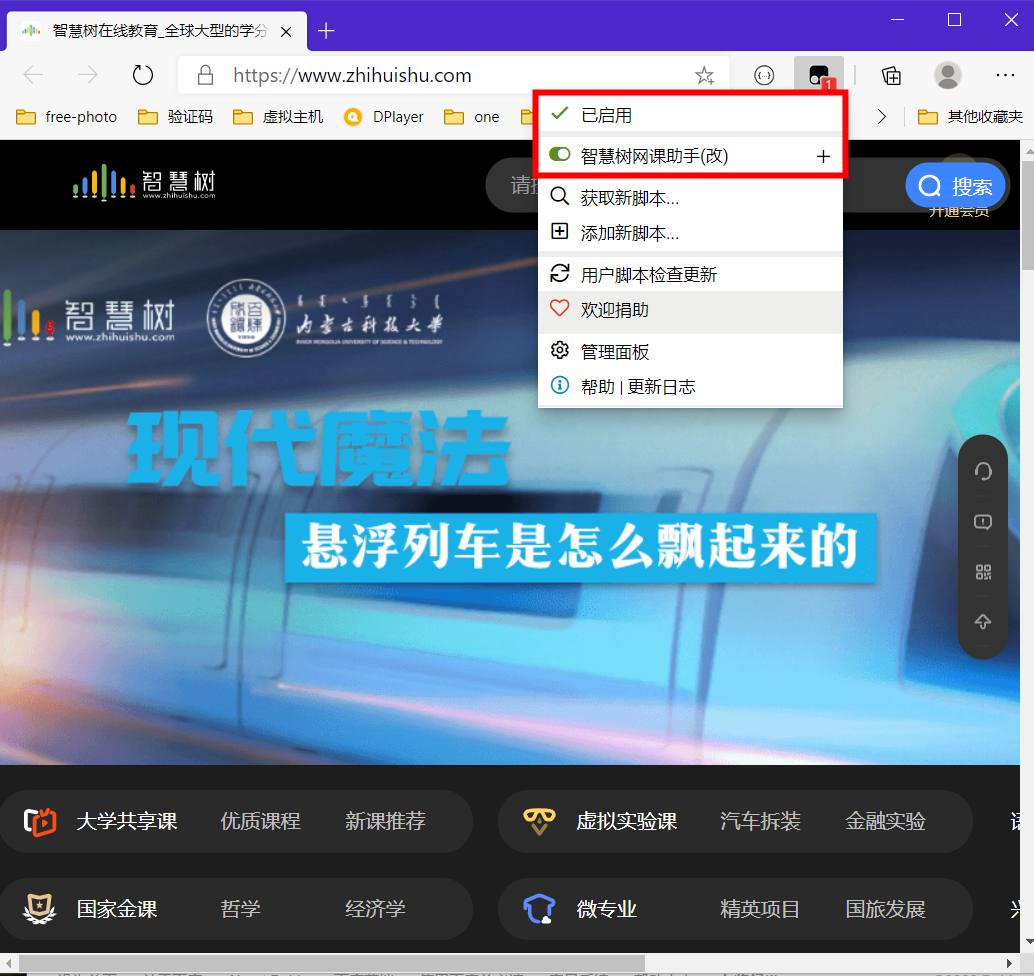
Task: Open 新课推荐 link
Action: click(385, 821)
